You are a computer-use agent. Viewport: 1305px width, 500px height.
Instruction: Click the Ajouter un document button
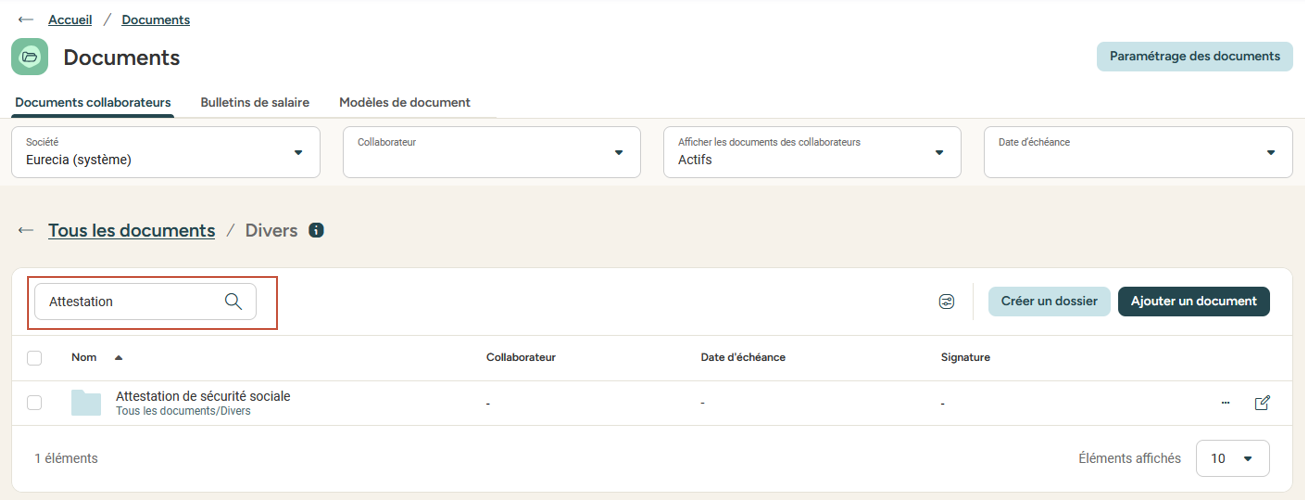[x=1193, y=301]
